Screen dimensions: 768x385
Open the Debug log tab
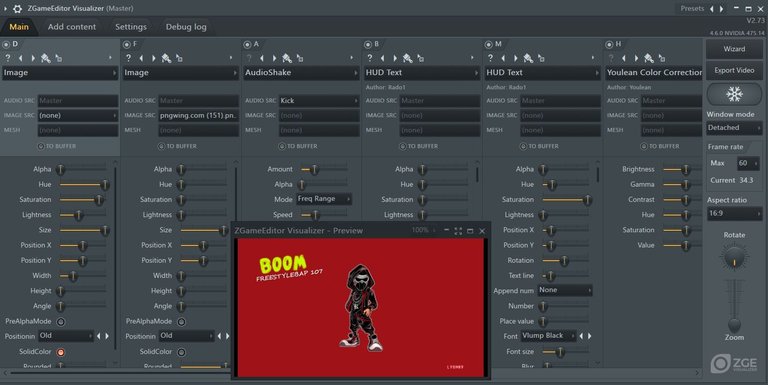click(186, 27)
